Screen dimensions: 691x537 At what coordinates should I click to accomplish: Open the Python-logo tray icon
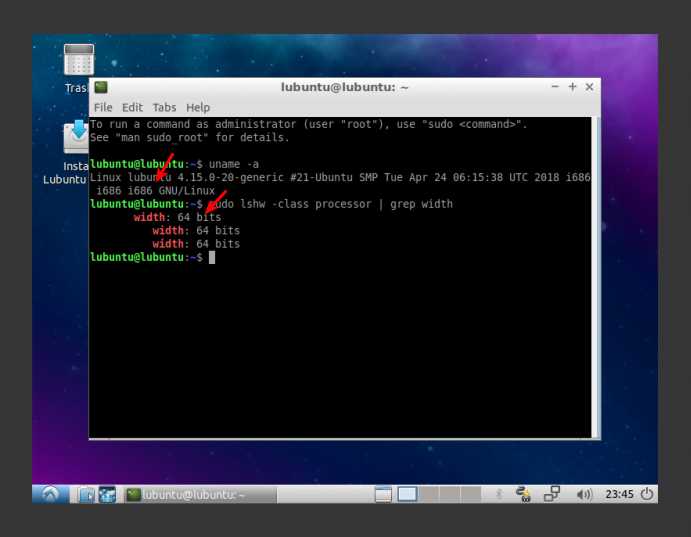point(523,494)
